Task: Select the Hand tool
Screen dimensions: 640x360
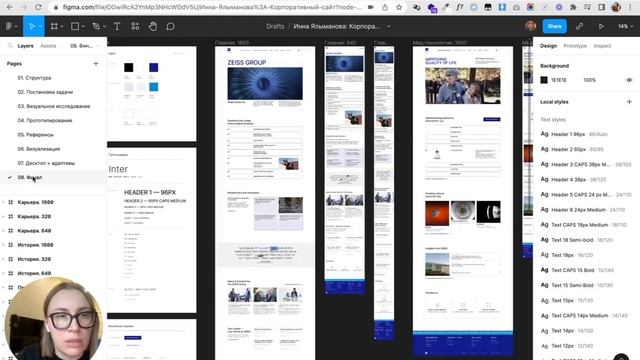Action: [153, 26]
